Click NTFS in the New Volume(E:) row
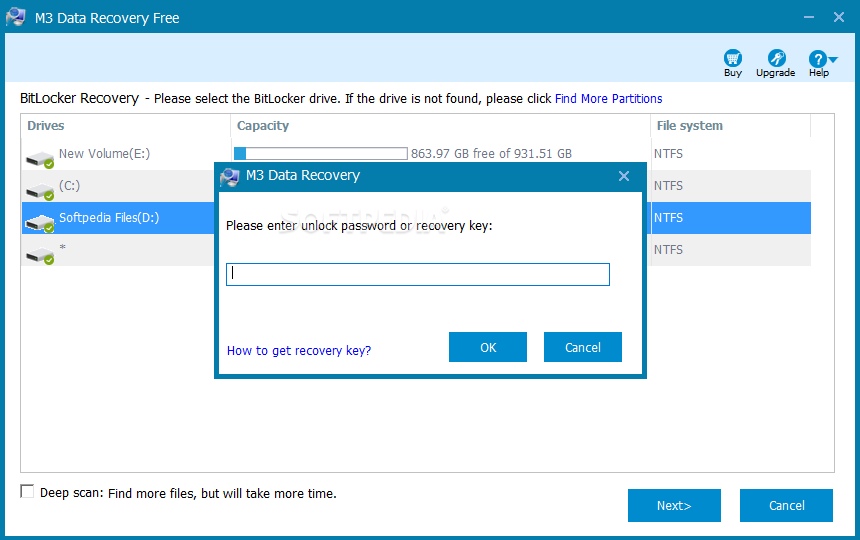Screen dimensions: 860x540 (x=668, y=154)
